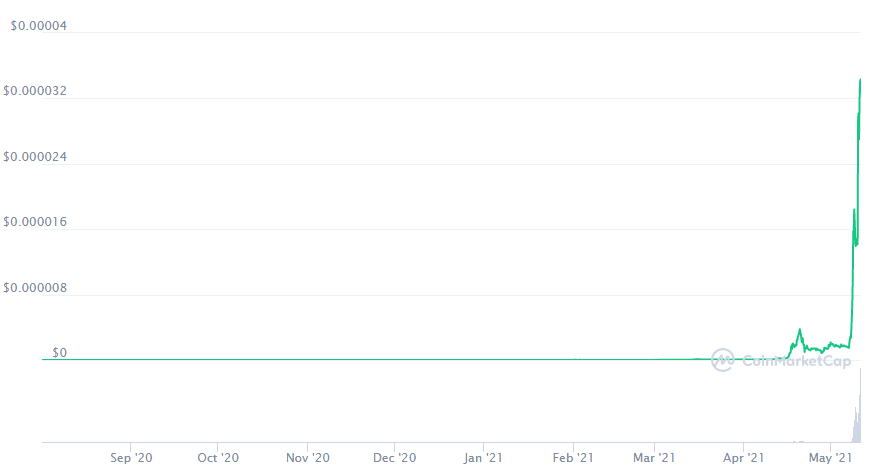
Task: Click the $0.00004 price axis label
Action: click(38, 26)
